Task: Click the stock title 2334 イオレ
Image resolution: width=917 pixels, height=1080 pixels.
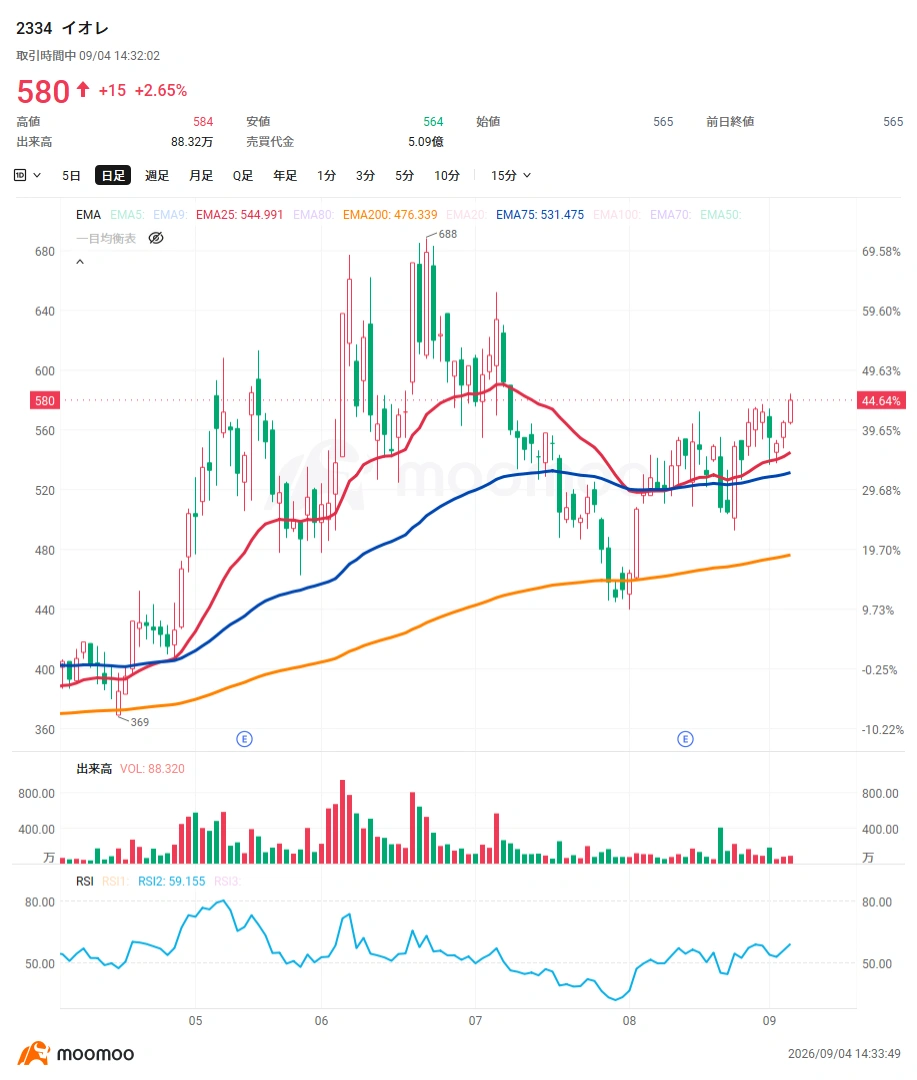Action: coord(62,28)
